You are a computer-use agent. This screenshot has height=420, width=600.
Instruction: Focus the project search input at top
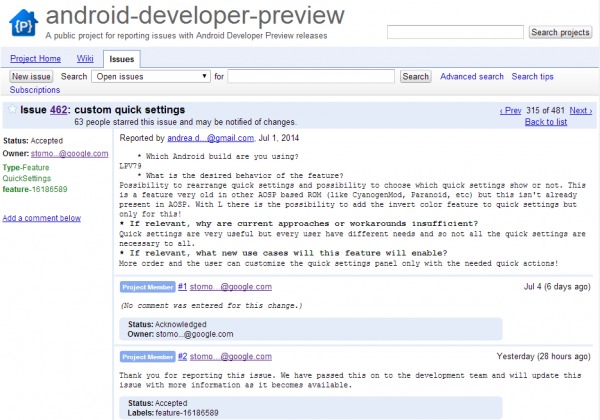coord(455,32)
